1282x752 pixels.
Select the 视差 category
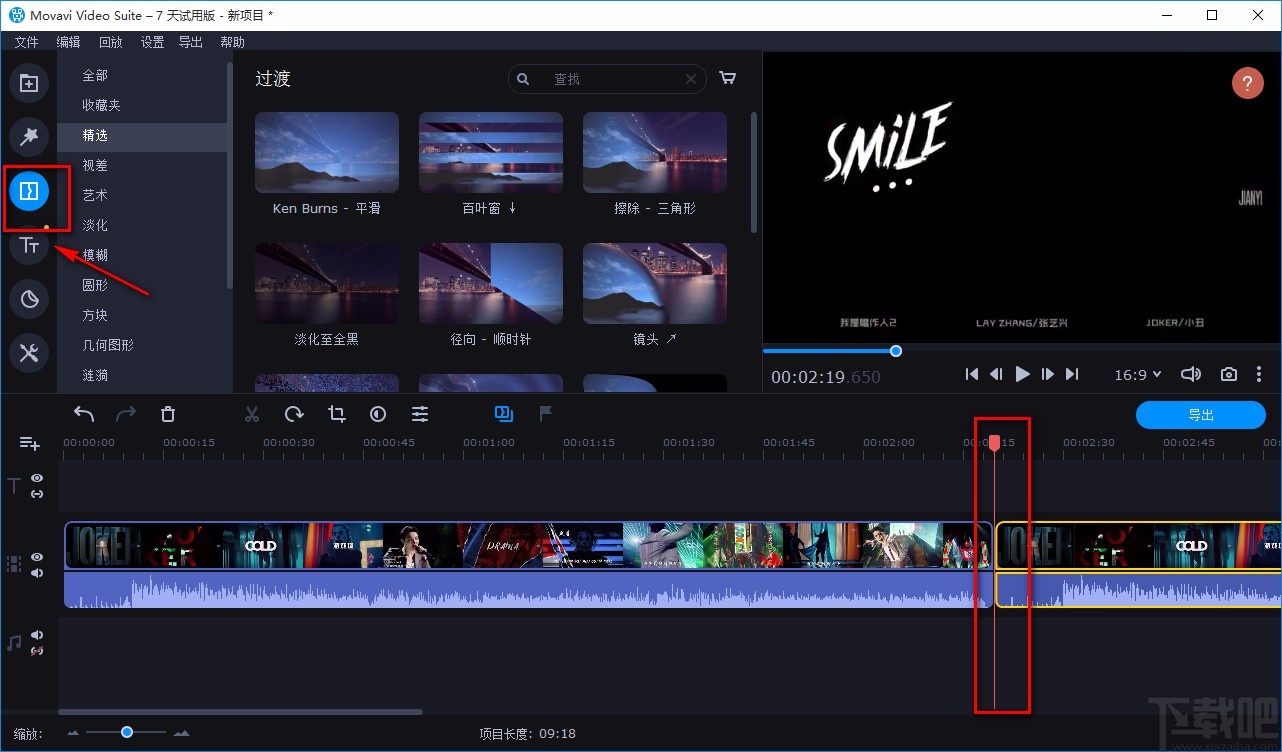[x=142, y=165]
